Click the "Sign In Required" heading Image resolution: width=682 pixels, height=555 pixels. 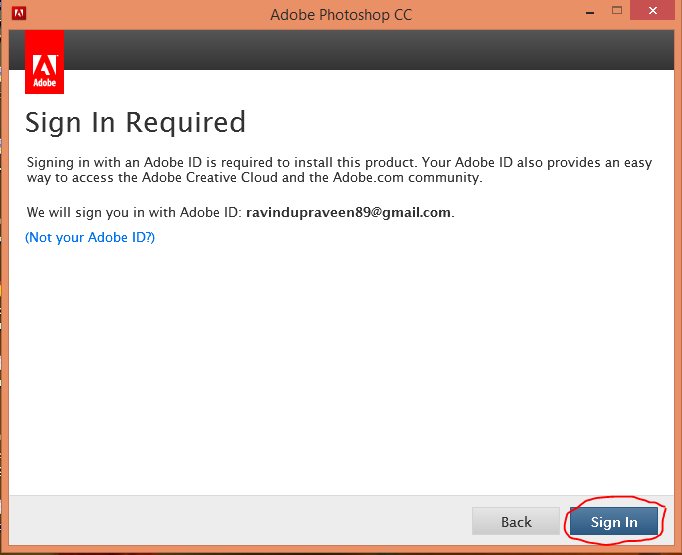[x=136, y=122]
